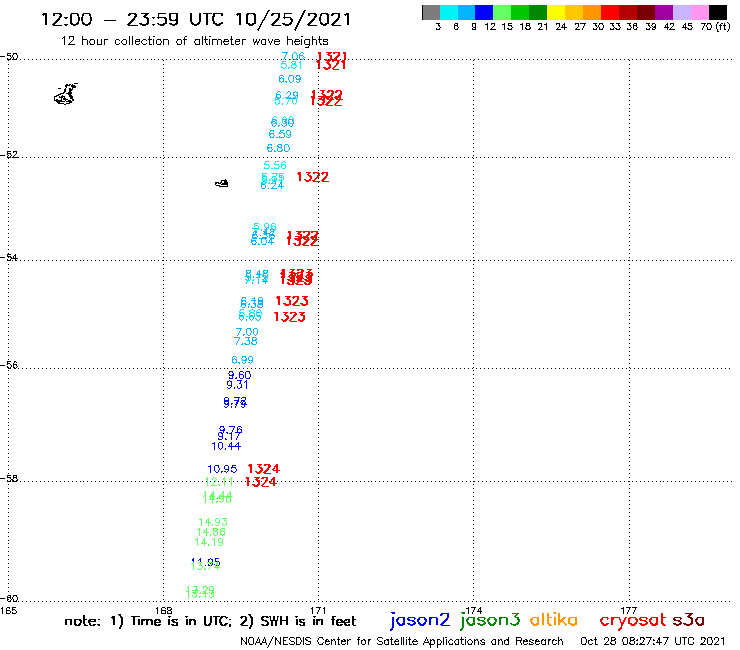
Task: Click the time stamp 1324 beside 10.95
Action: (263, 469)
